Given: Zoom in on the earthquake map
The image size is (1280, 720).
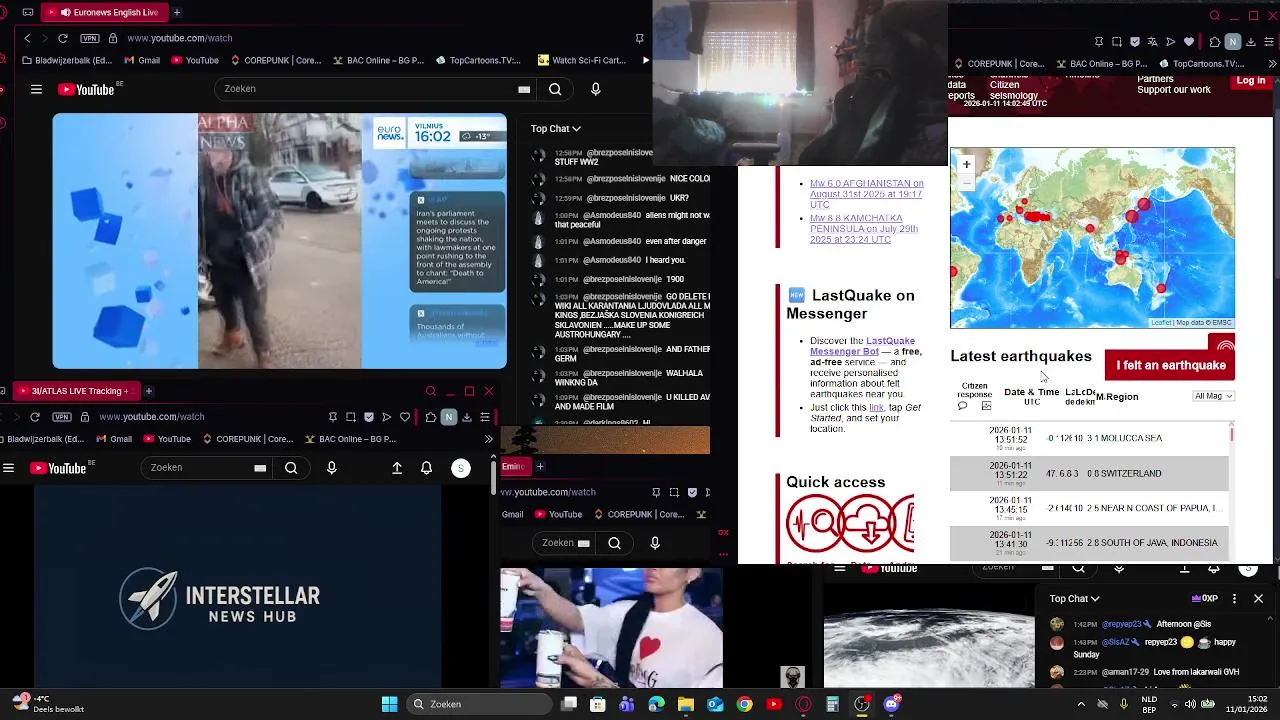Looking at the screenshot, I should [x=966, y=164].
